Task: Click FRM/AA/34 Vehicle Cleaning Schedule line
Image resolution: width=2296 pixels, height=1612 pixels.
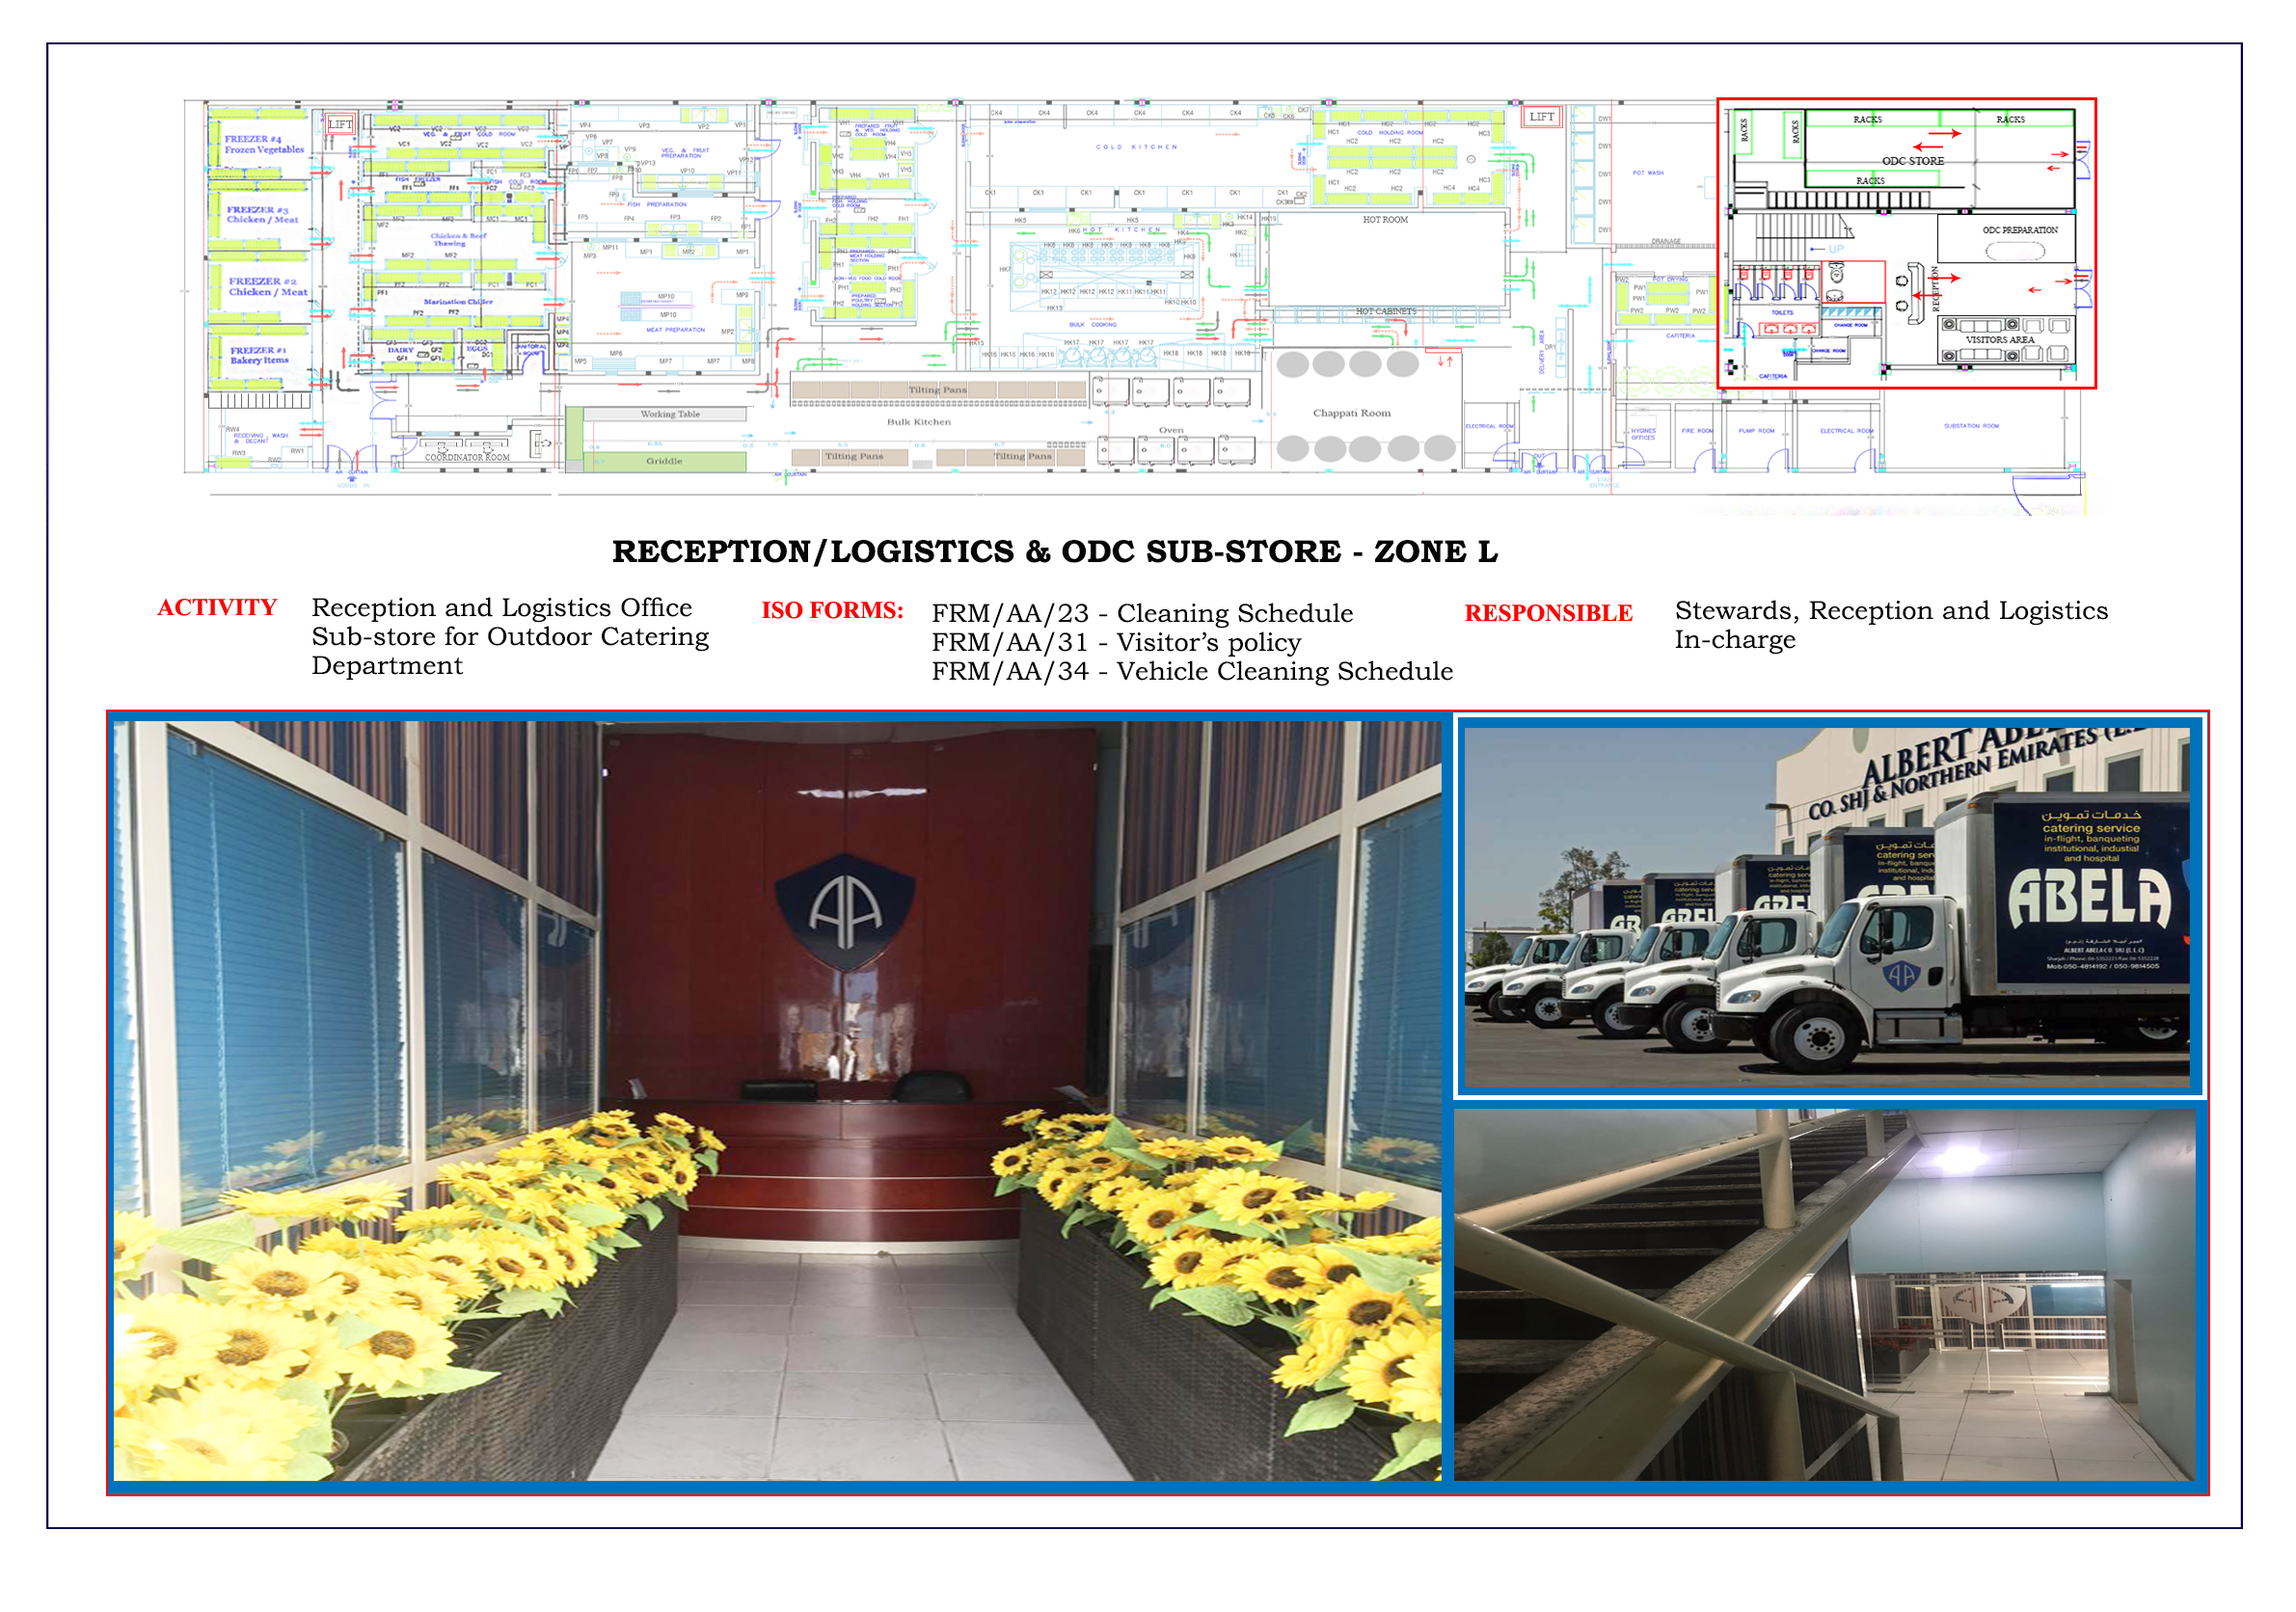Action: coord(1192,672)
